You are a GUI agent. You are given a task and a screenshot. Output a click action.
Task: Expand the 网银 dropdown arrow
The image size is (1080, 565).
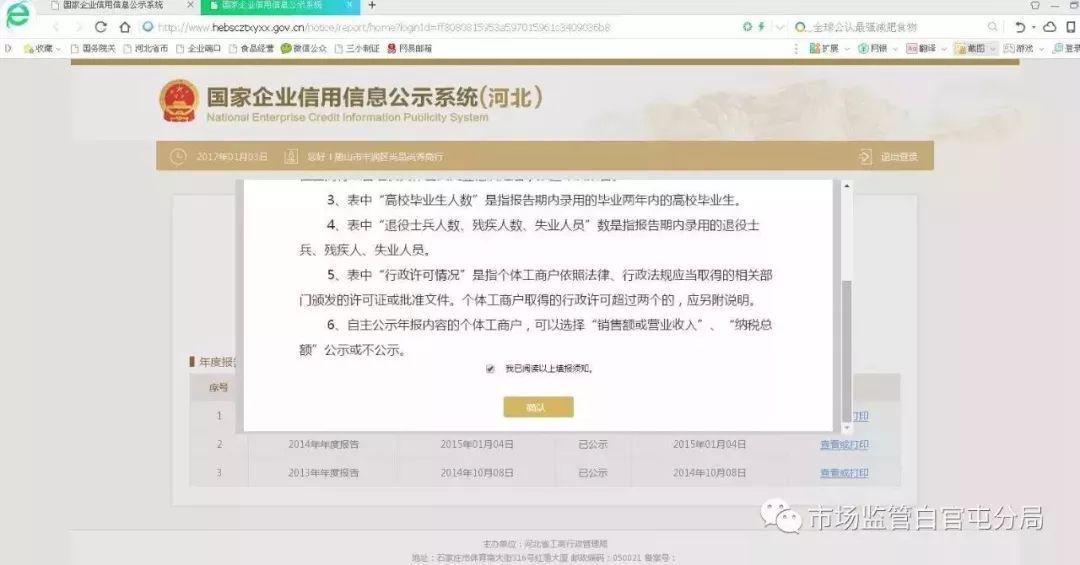click(x=895, y=49)
